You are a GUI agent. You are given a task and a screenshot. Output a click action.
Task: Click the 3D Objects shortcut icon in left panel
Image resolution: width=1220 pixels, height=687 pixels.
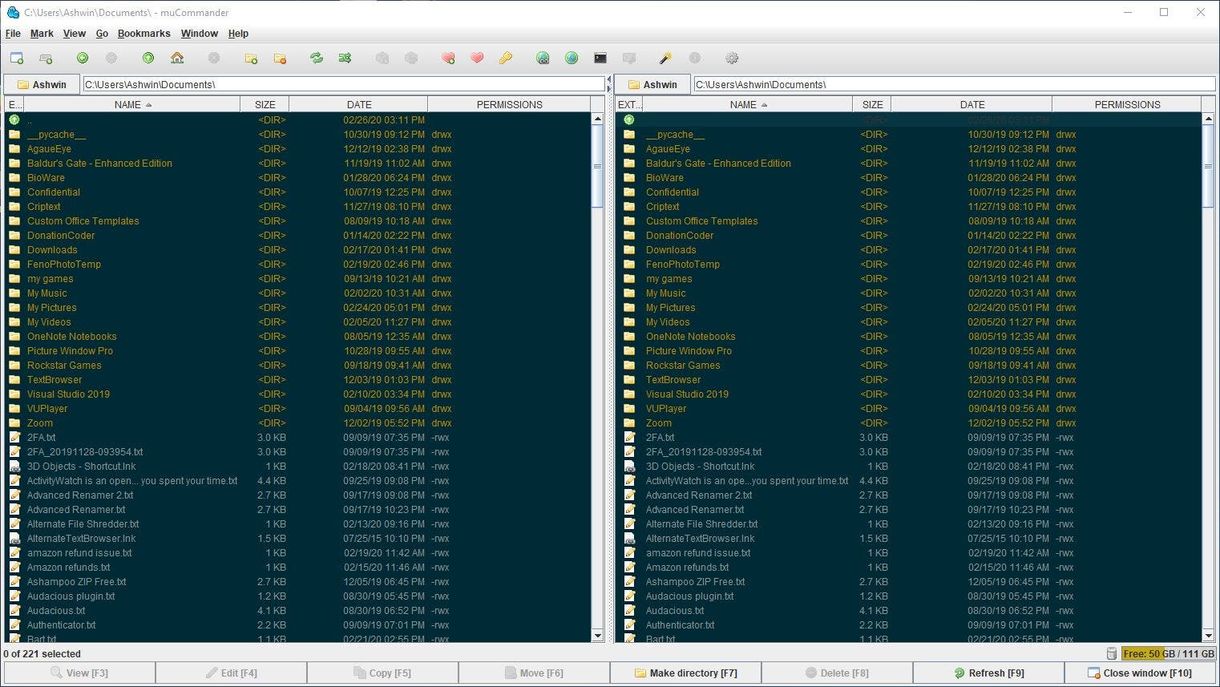pyautogui.click(x=14, y=466)
